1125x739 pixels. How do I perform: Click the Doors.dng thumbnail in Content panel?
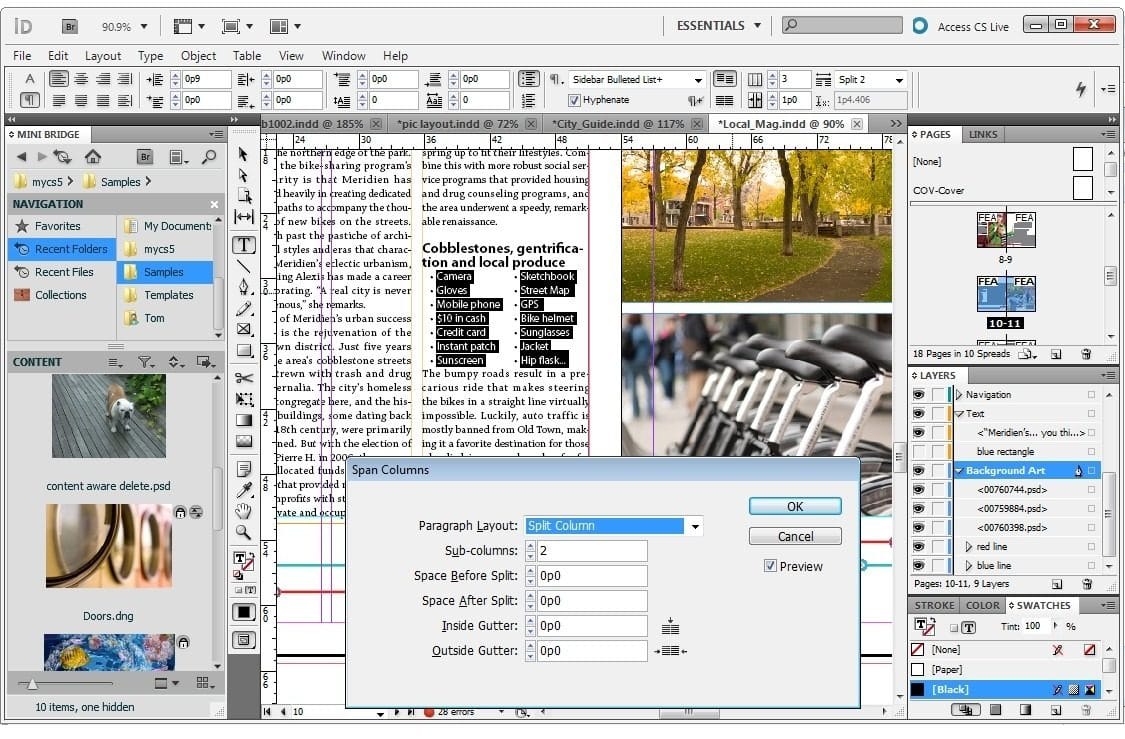[108, 545]
